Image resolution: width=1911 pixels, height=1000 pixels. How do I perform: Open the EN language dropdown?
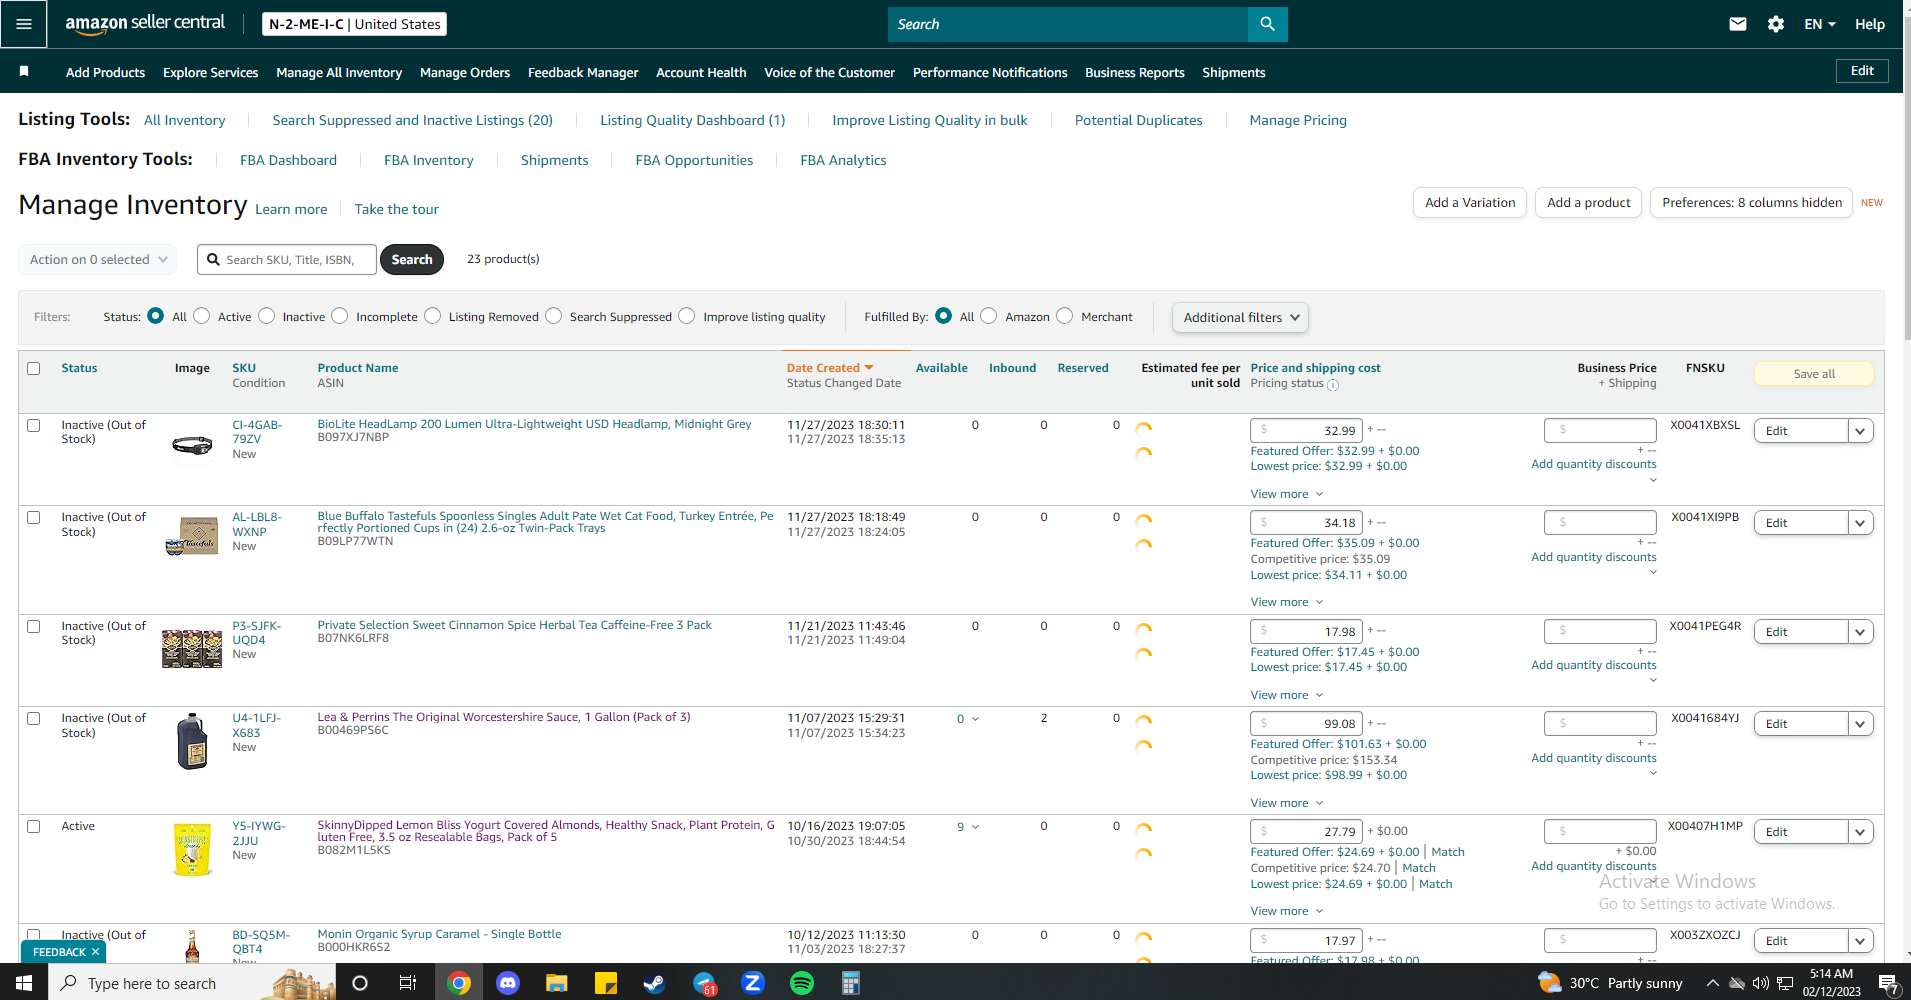tap(1820, 24)
